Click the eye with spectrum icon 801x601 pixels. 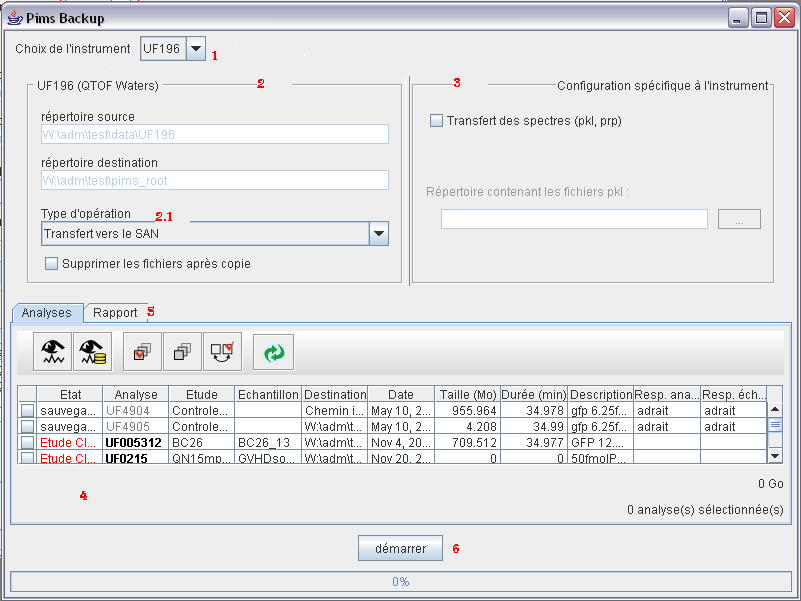point(52,353)
